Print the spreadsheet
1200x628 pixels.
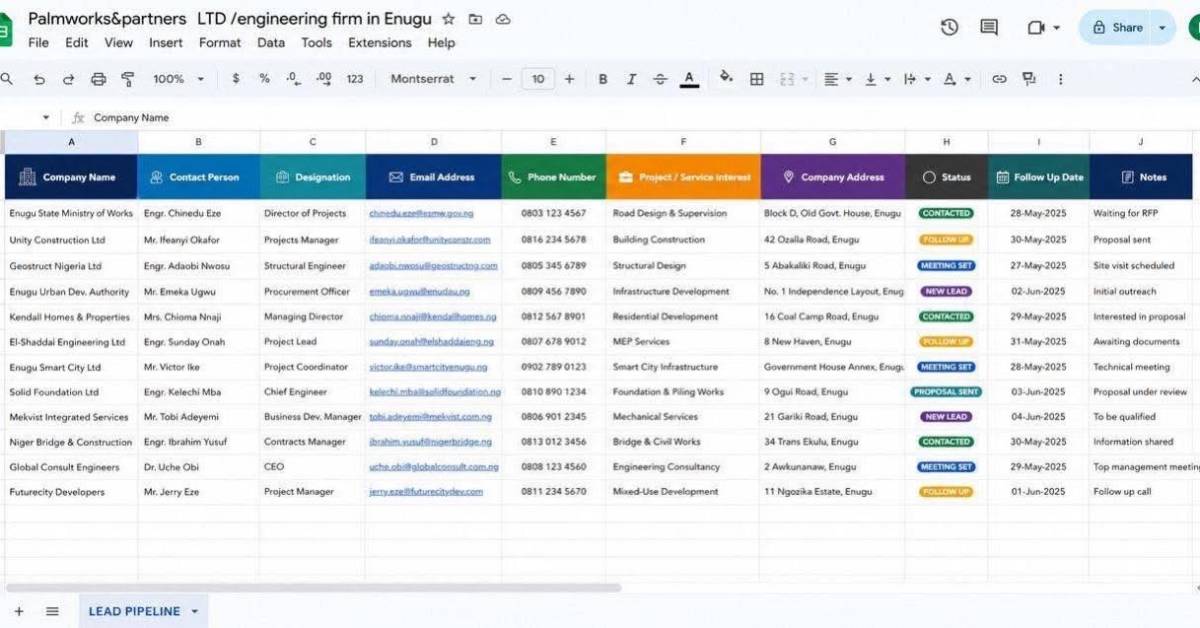[98, 79]
